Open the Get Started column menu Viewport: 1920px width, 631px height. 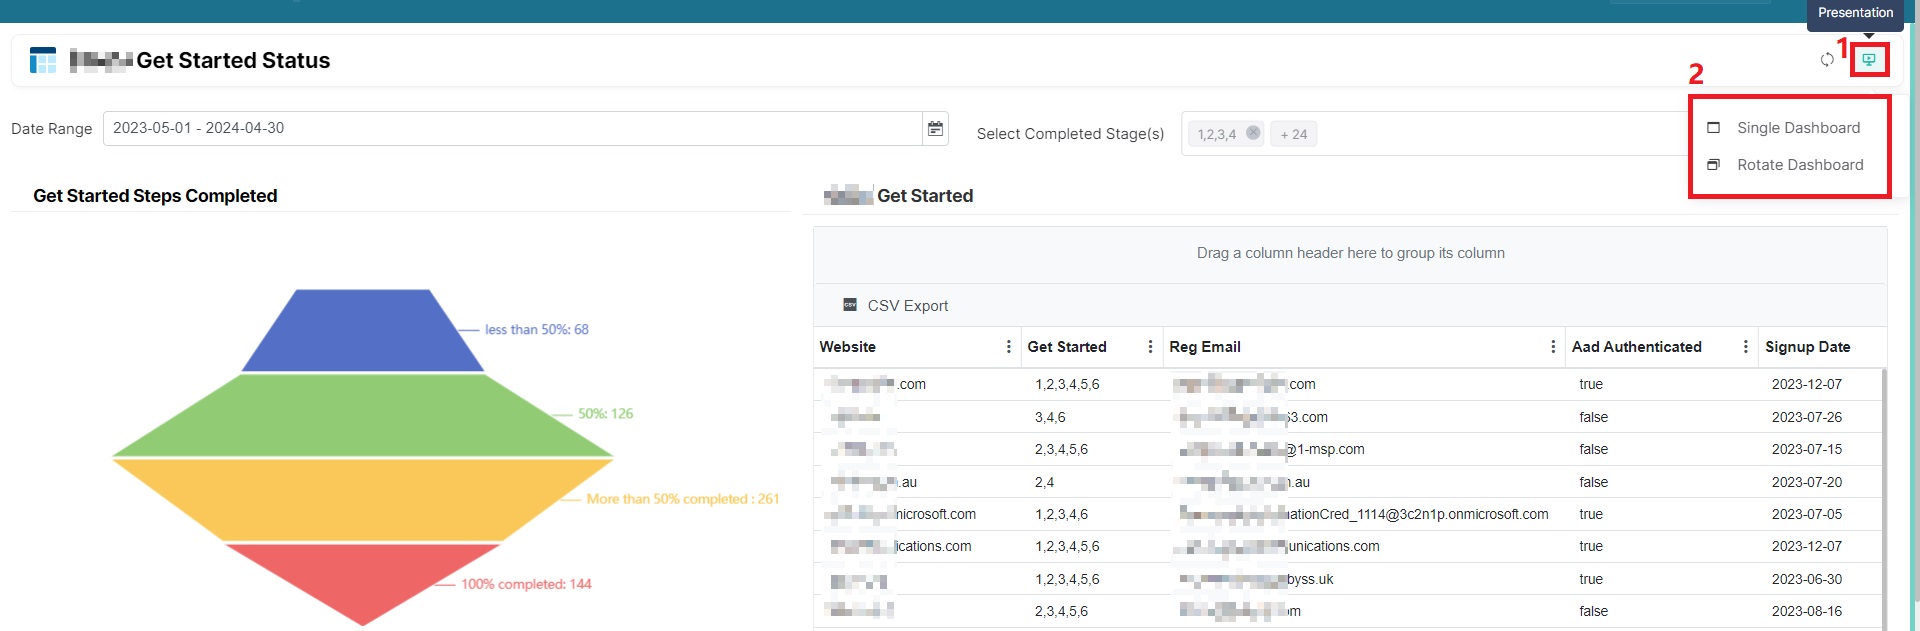1150,347
